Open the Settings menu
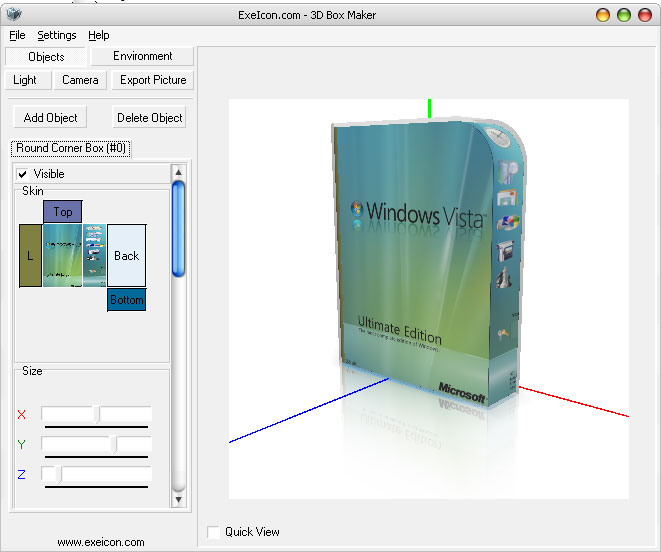 (x=57, y=35)
